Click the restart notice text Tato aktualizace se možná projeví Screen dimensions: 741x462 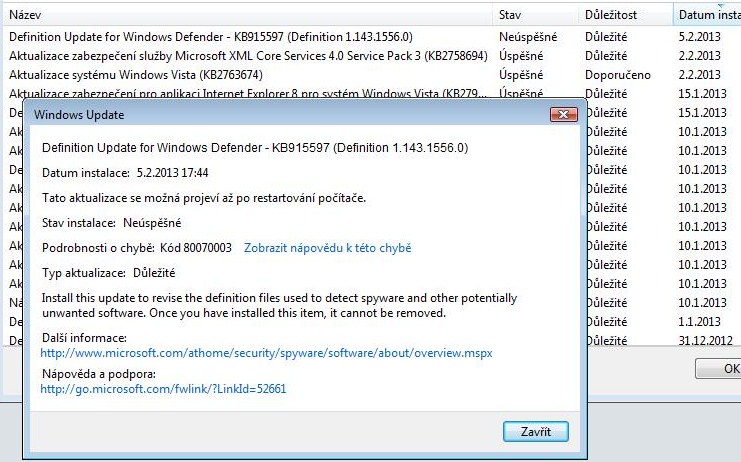point(204,198)
